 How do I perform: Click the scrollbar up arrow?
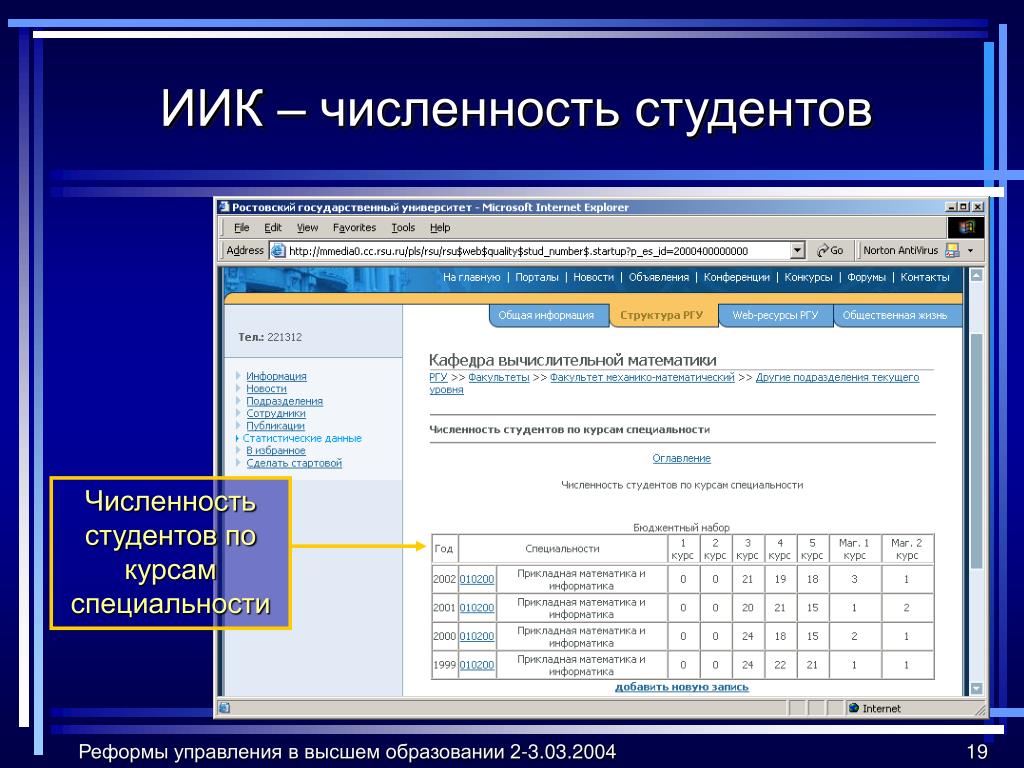[x=976, y=275]
